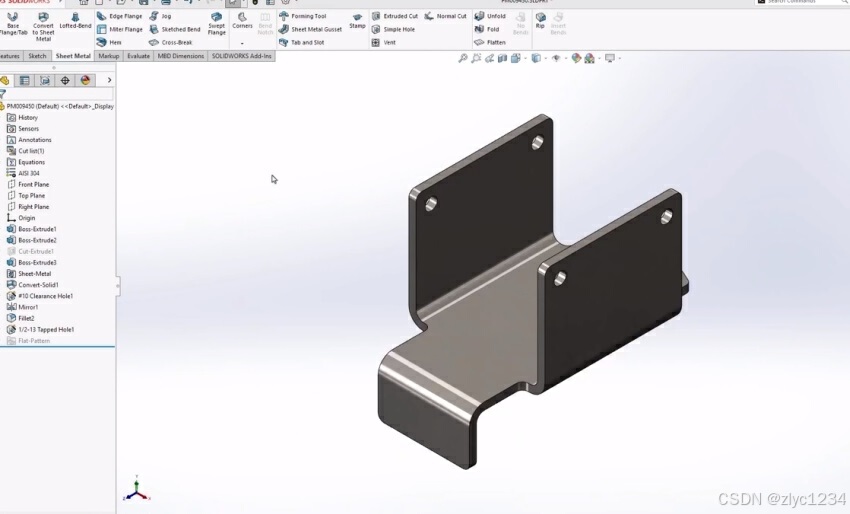Image resolution: width=850 pixels, height=514 pixels.
Task: Click the Zoom to Area icon
Action: tap(476, 58)
